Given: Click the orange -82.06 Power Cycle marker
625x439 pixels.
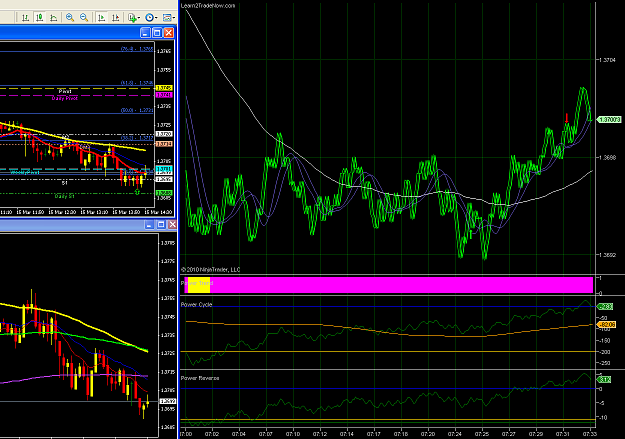Looking at the screenshot, I should click(606, 325).
